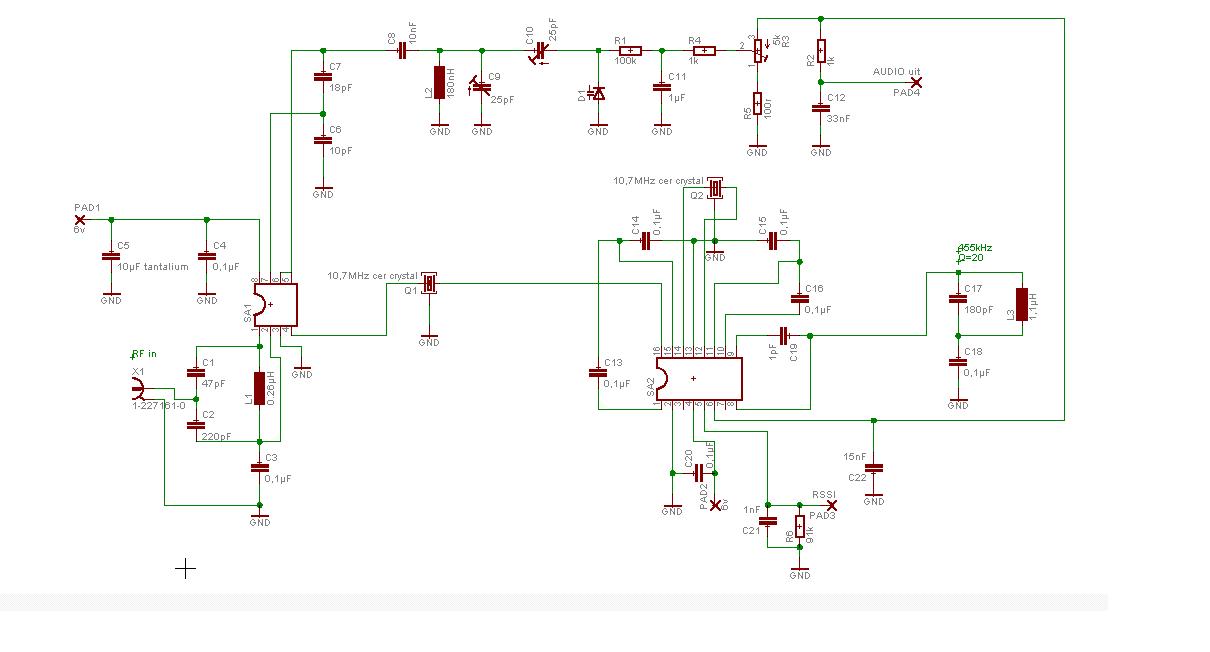Click the C22 15nF capacitor
This screenshot has height=652, width=1210.
click(x=874, y=467)
